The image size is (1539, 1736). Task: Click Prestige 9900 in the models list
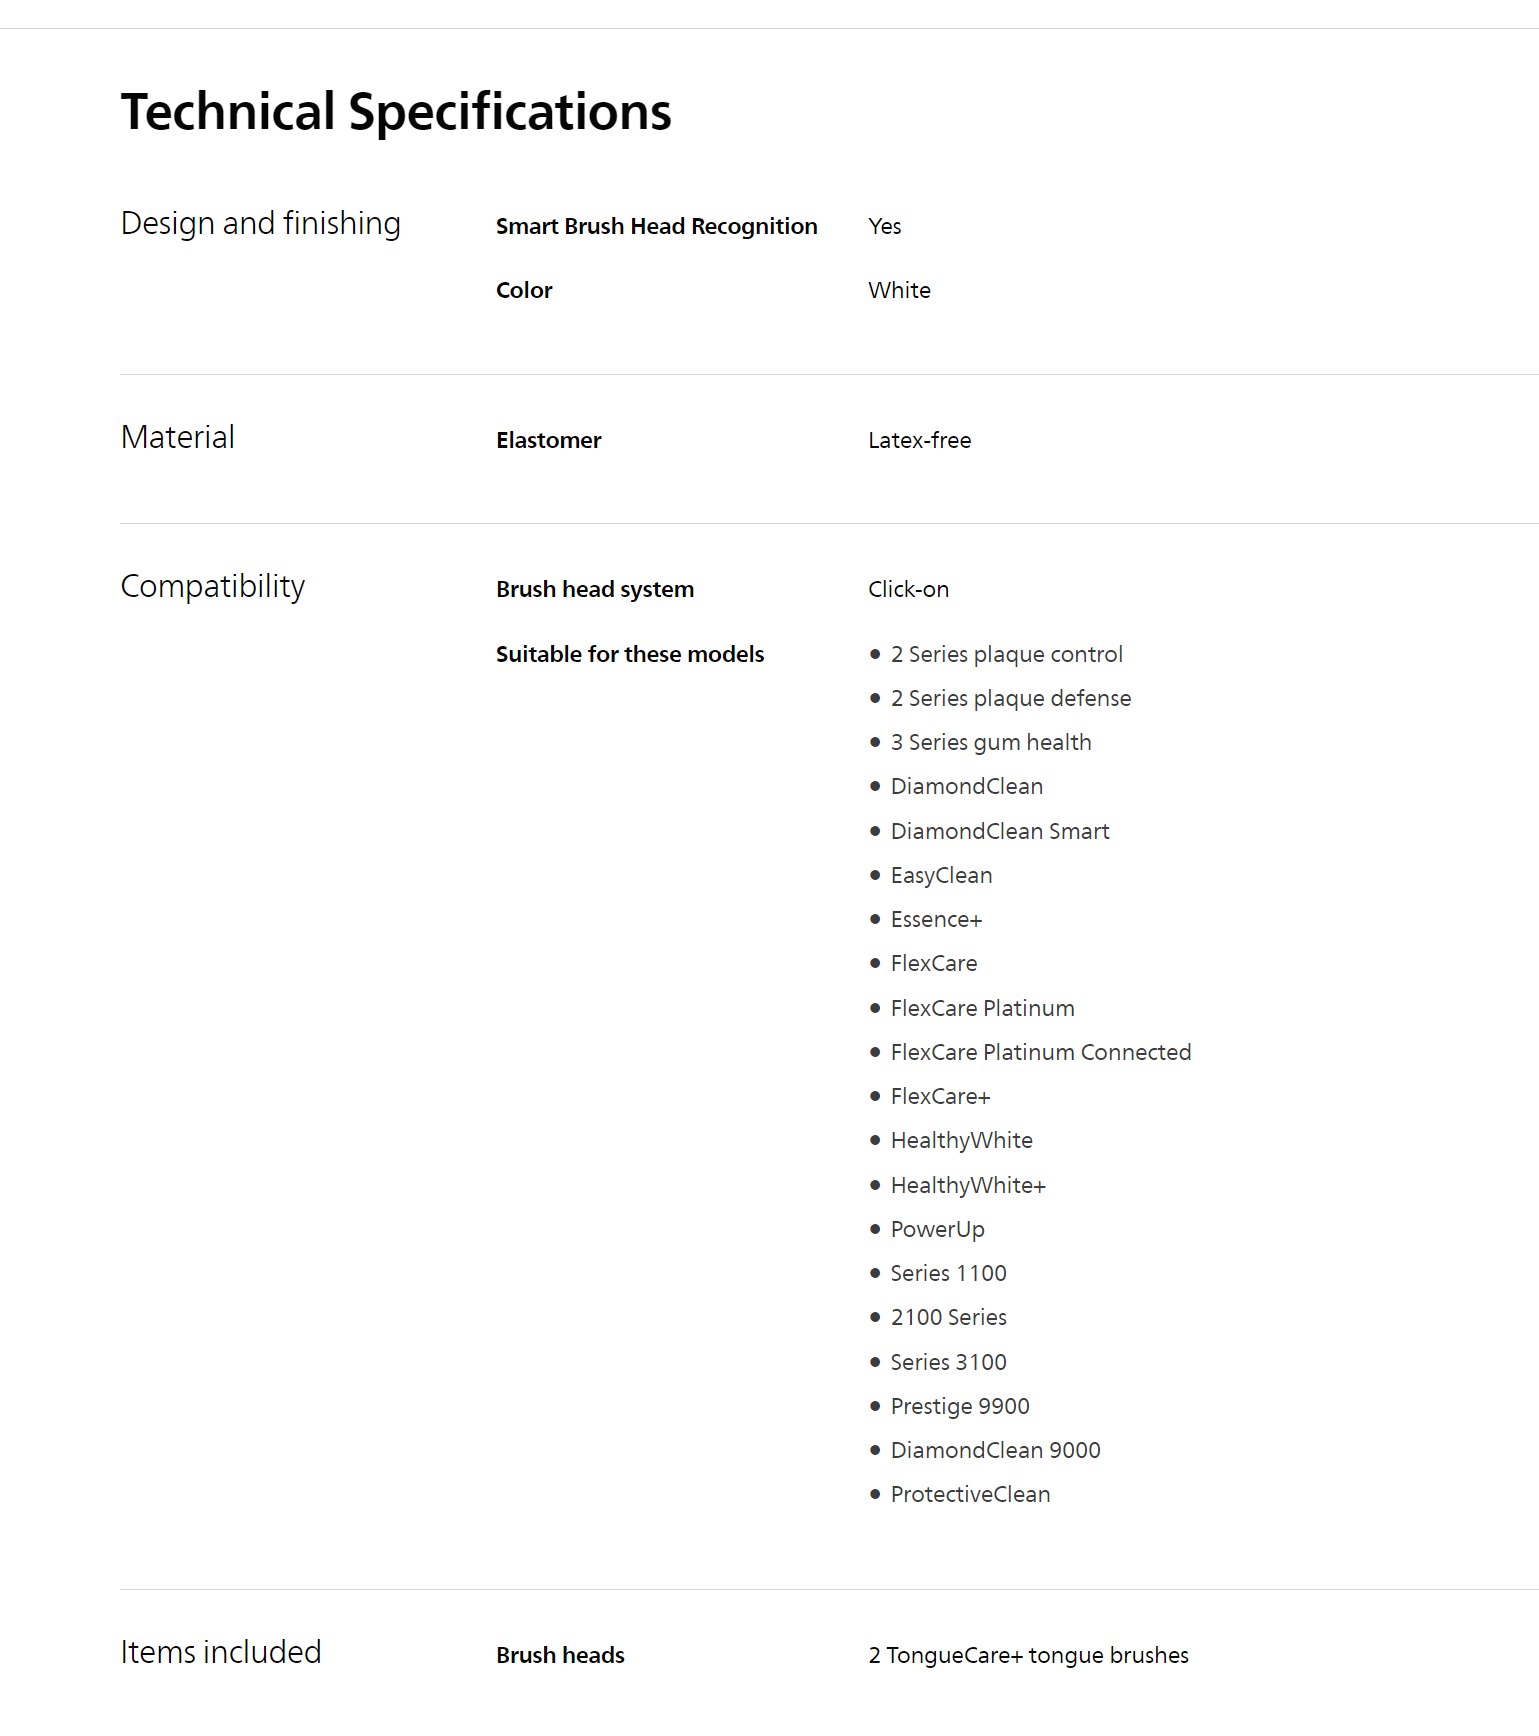pos(959,1407)
